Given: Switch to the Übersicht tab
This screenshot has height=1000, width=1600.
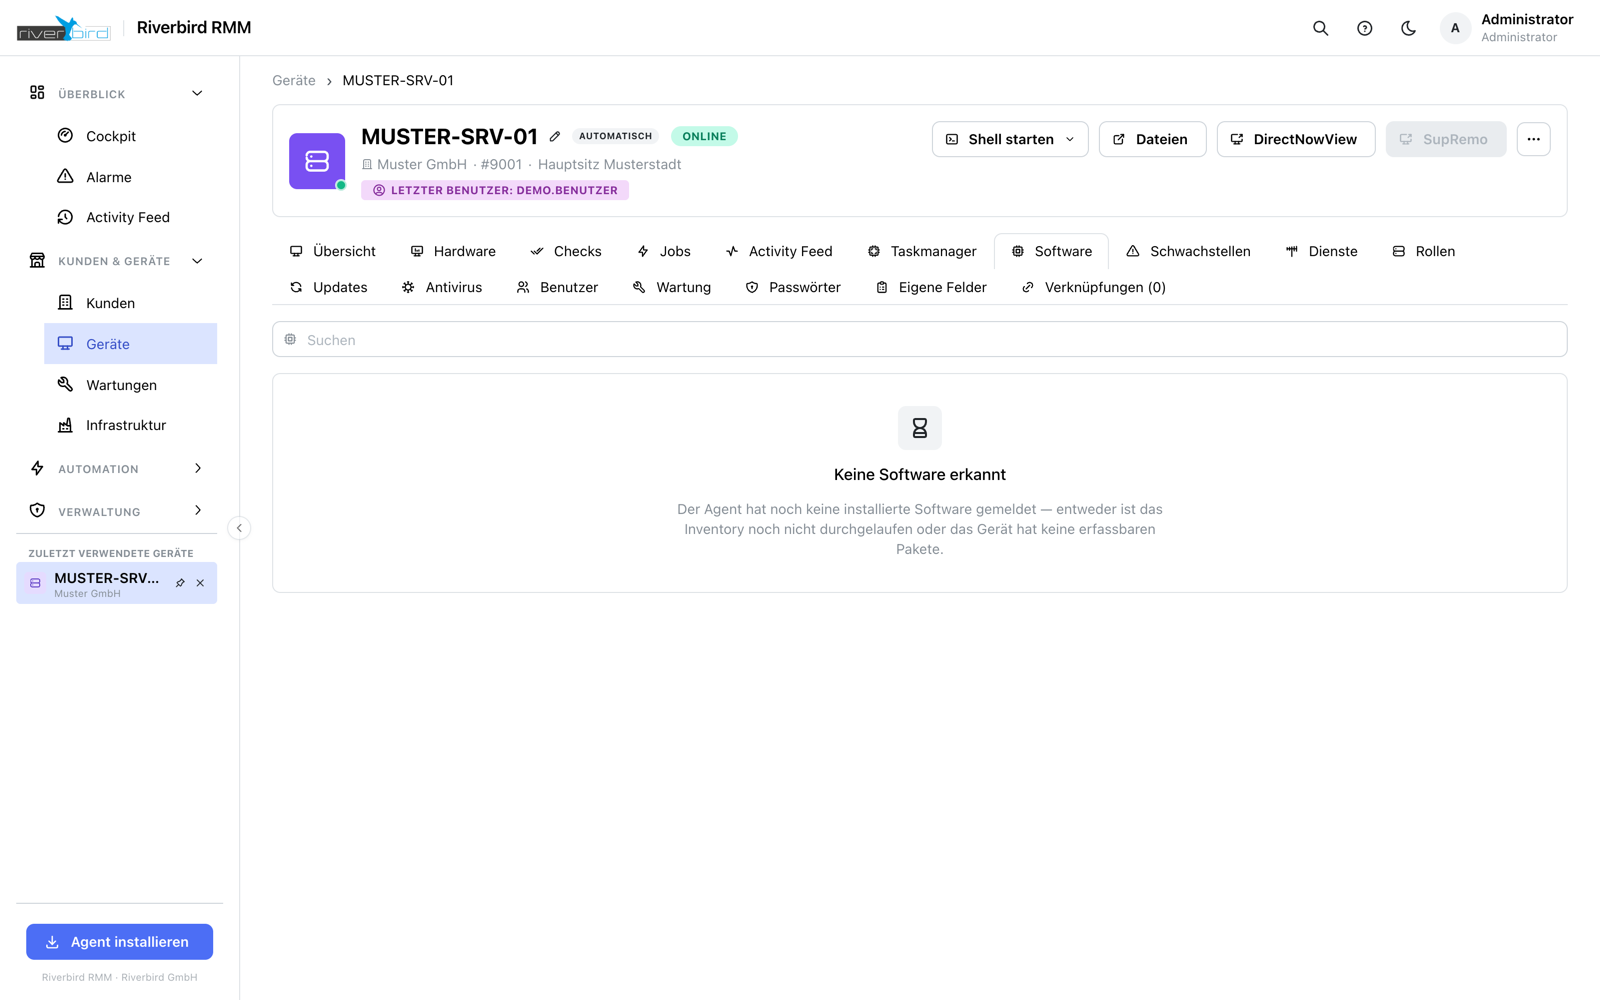Looking at the screenshot, I should tap(332, 251).
